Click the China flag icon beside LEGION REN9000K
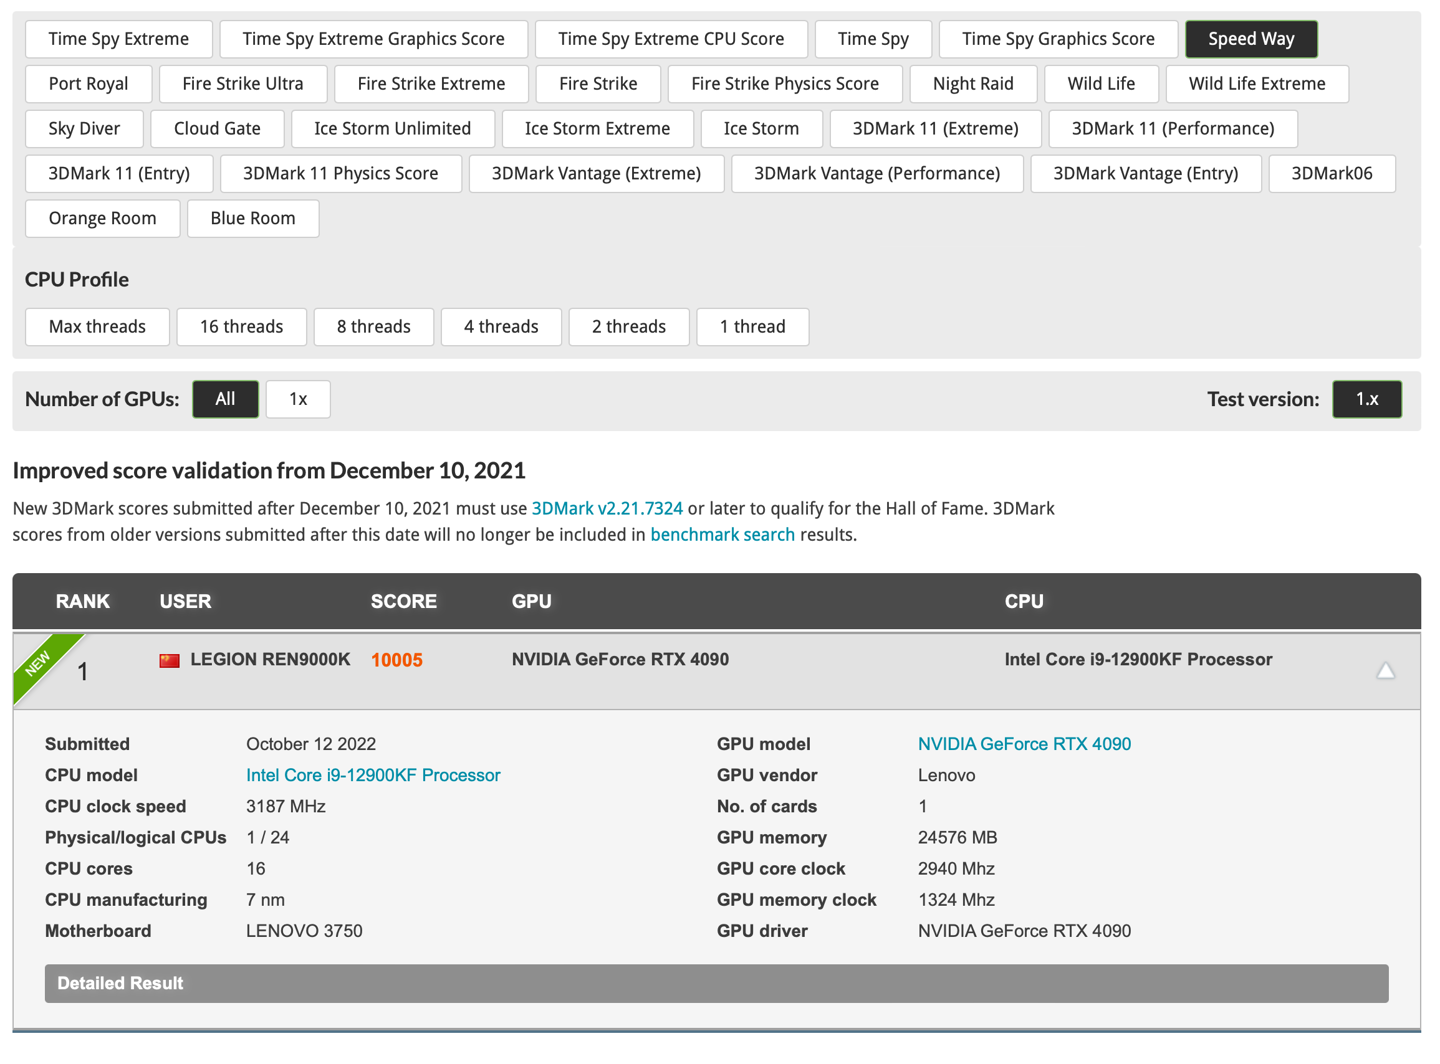This screenshot has width=1440, height=1064. 169,660
